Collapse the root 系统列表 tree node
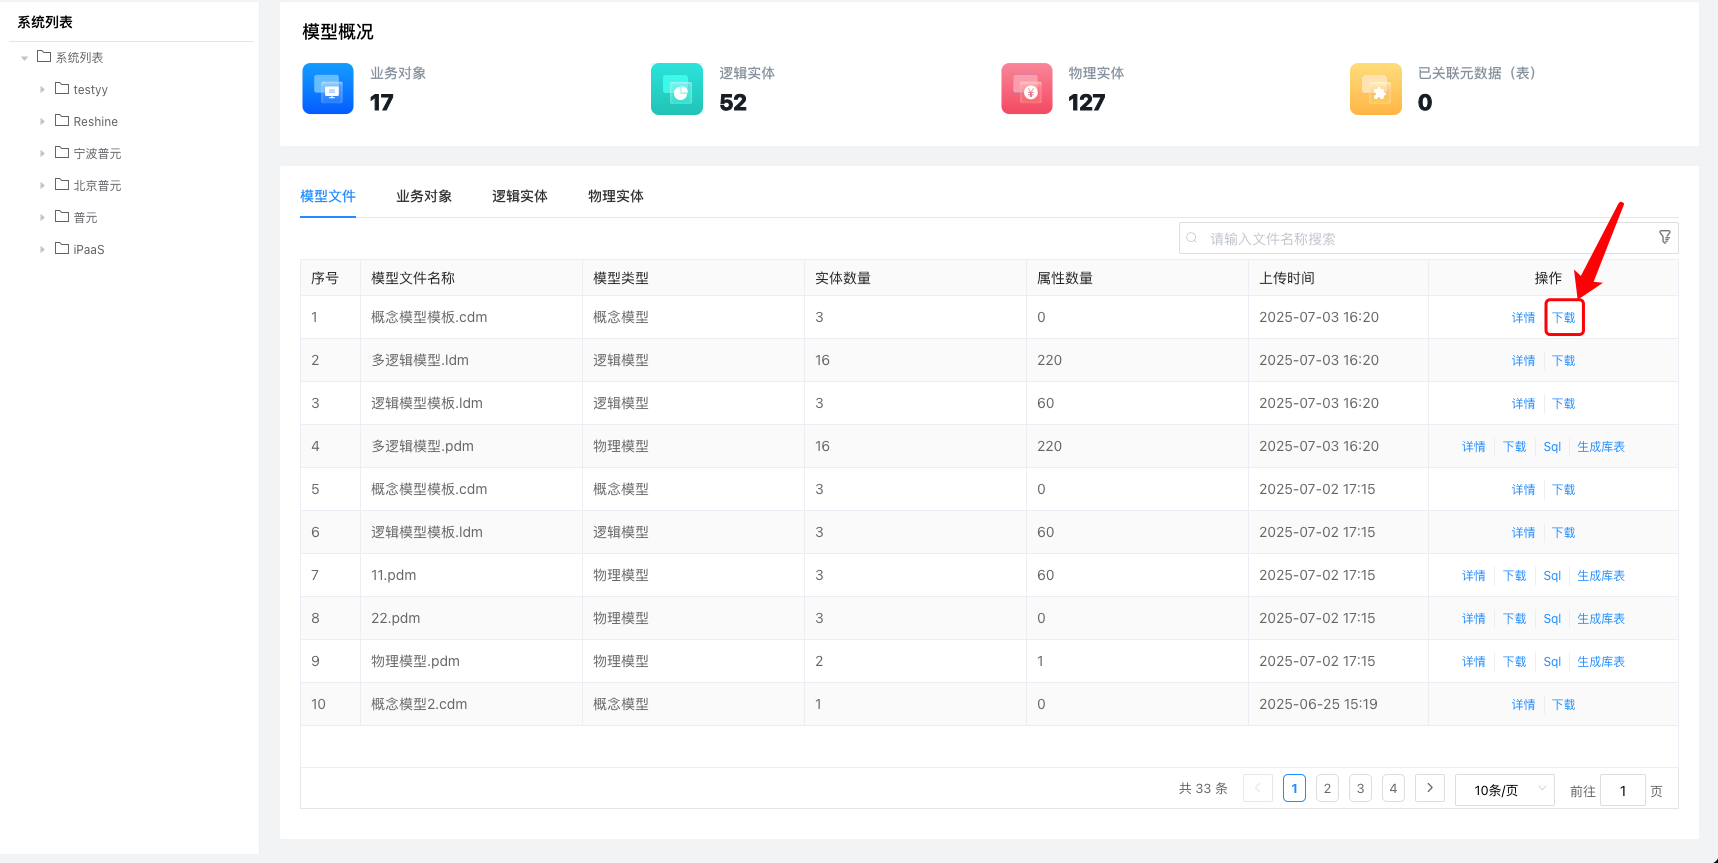The image size is (1718, 863). click(24, 58)
